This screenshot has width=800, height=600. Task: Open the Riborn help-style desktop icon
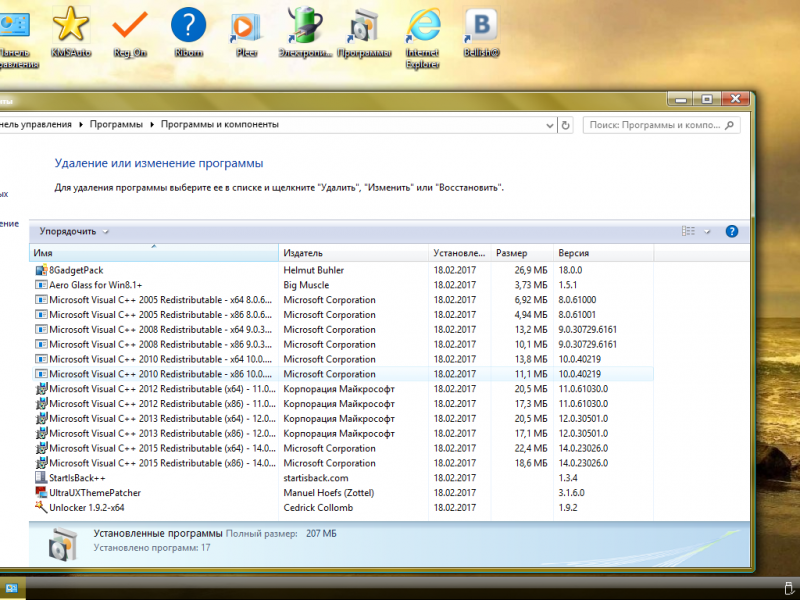[x=188, y=31]
